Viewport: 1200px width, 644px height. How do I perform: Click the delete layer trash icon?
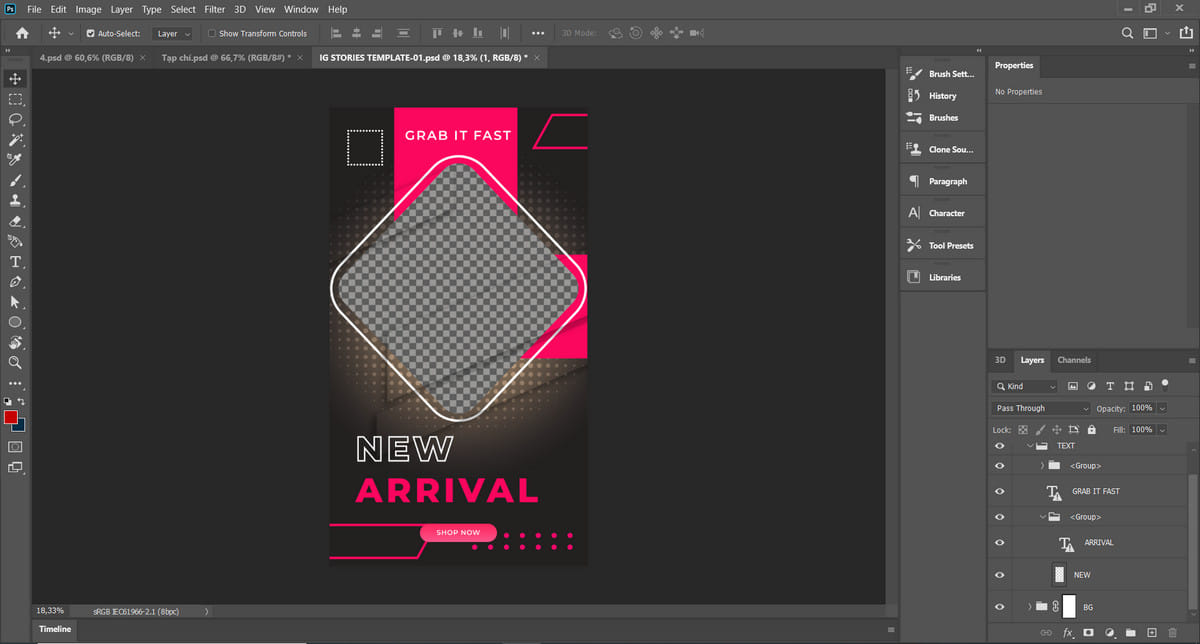pos(1174,633)
